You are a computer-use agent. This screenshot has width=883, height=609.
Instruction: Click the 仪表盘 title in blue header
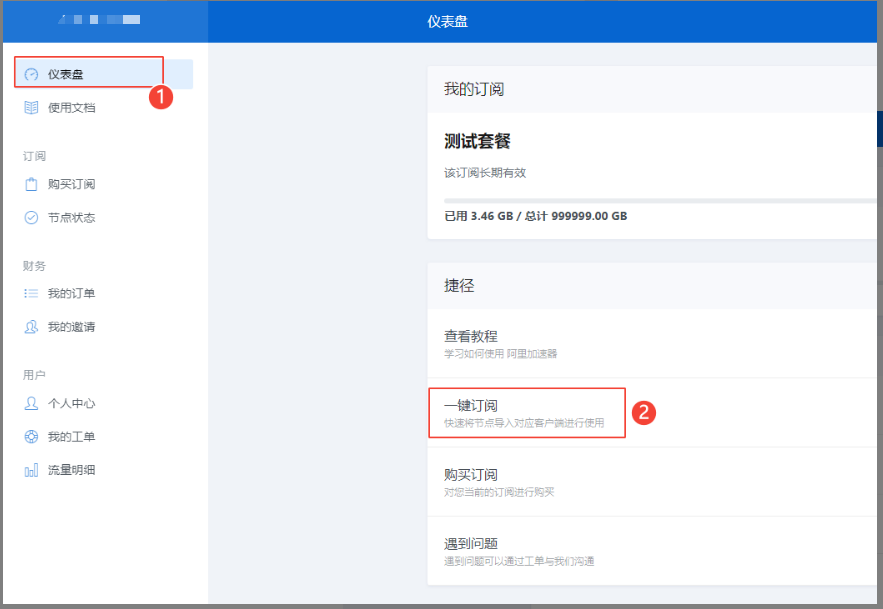coord(447,20)
